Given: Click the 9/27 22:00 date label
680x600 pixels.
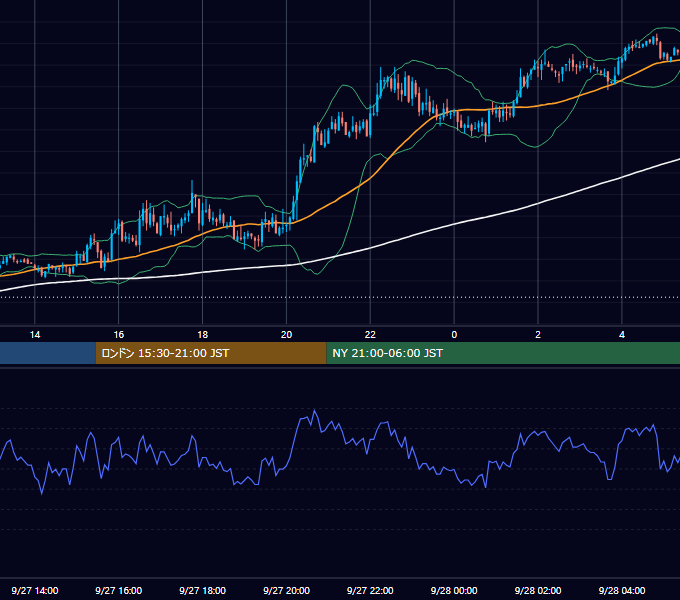Looking at the screenshot, I should click(370, 590).
